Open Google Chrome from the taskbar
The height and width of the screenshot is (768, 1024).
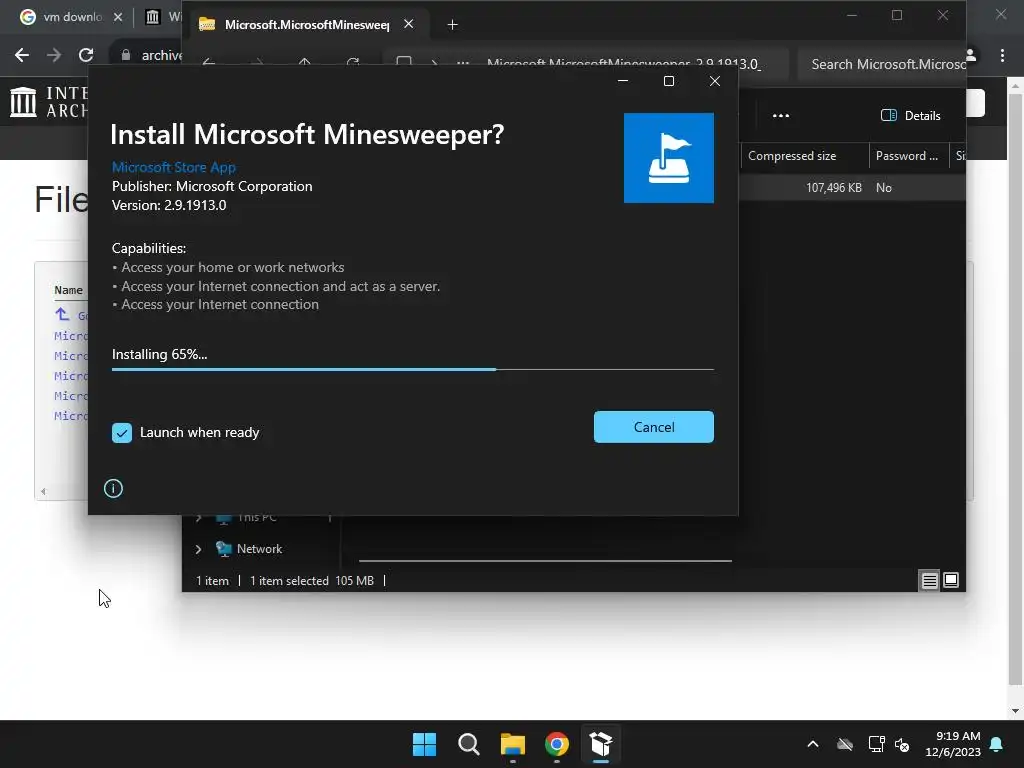coord(557,744)
